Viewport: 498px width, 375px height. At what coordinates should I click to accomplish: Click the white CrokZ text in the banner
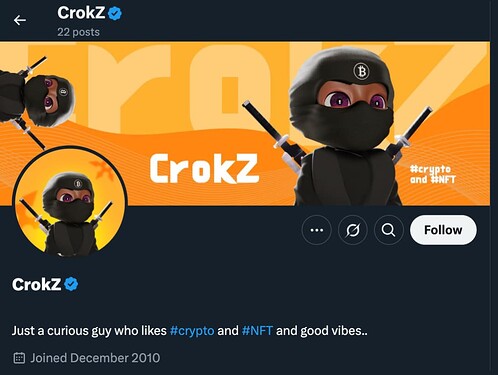point(204,168)
